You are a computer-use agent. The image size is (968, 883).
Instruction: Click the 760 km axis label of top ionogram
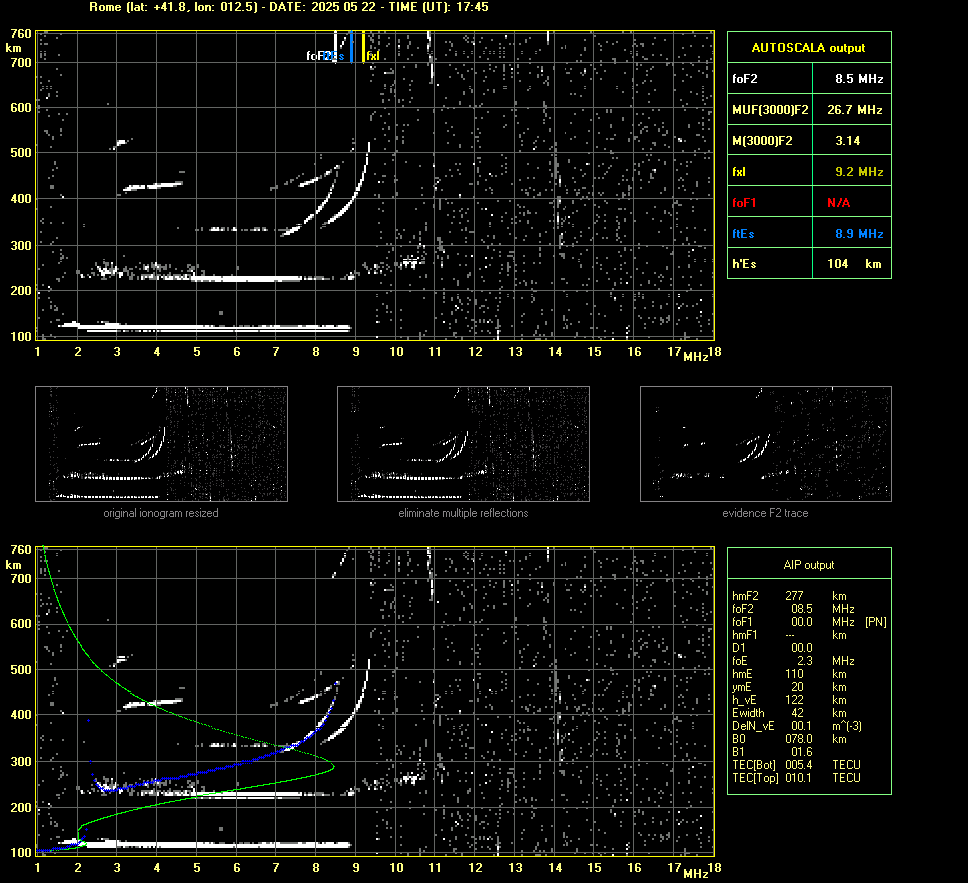[x=21, y=34]
